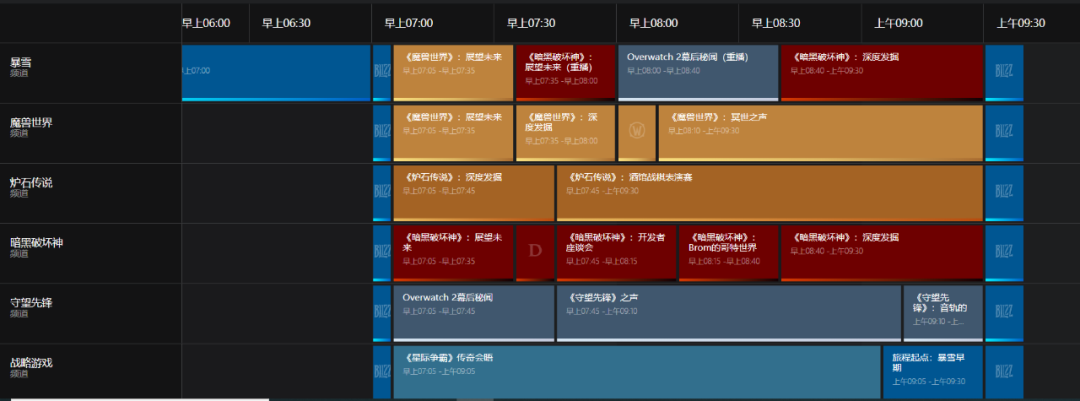Click BLIZZ block ending the 守望先锋 channel row
The width and height of the screenshot is (1080, 401).
1004,313
